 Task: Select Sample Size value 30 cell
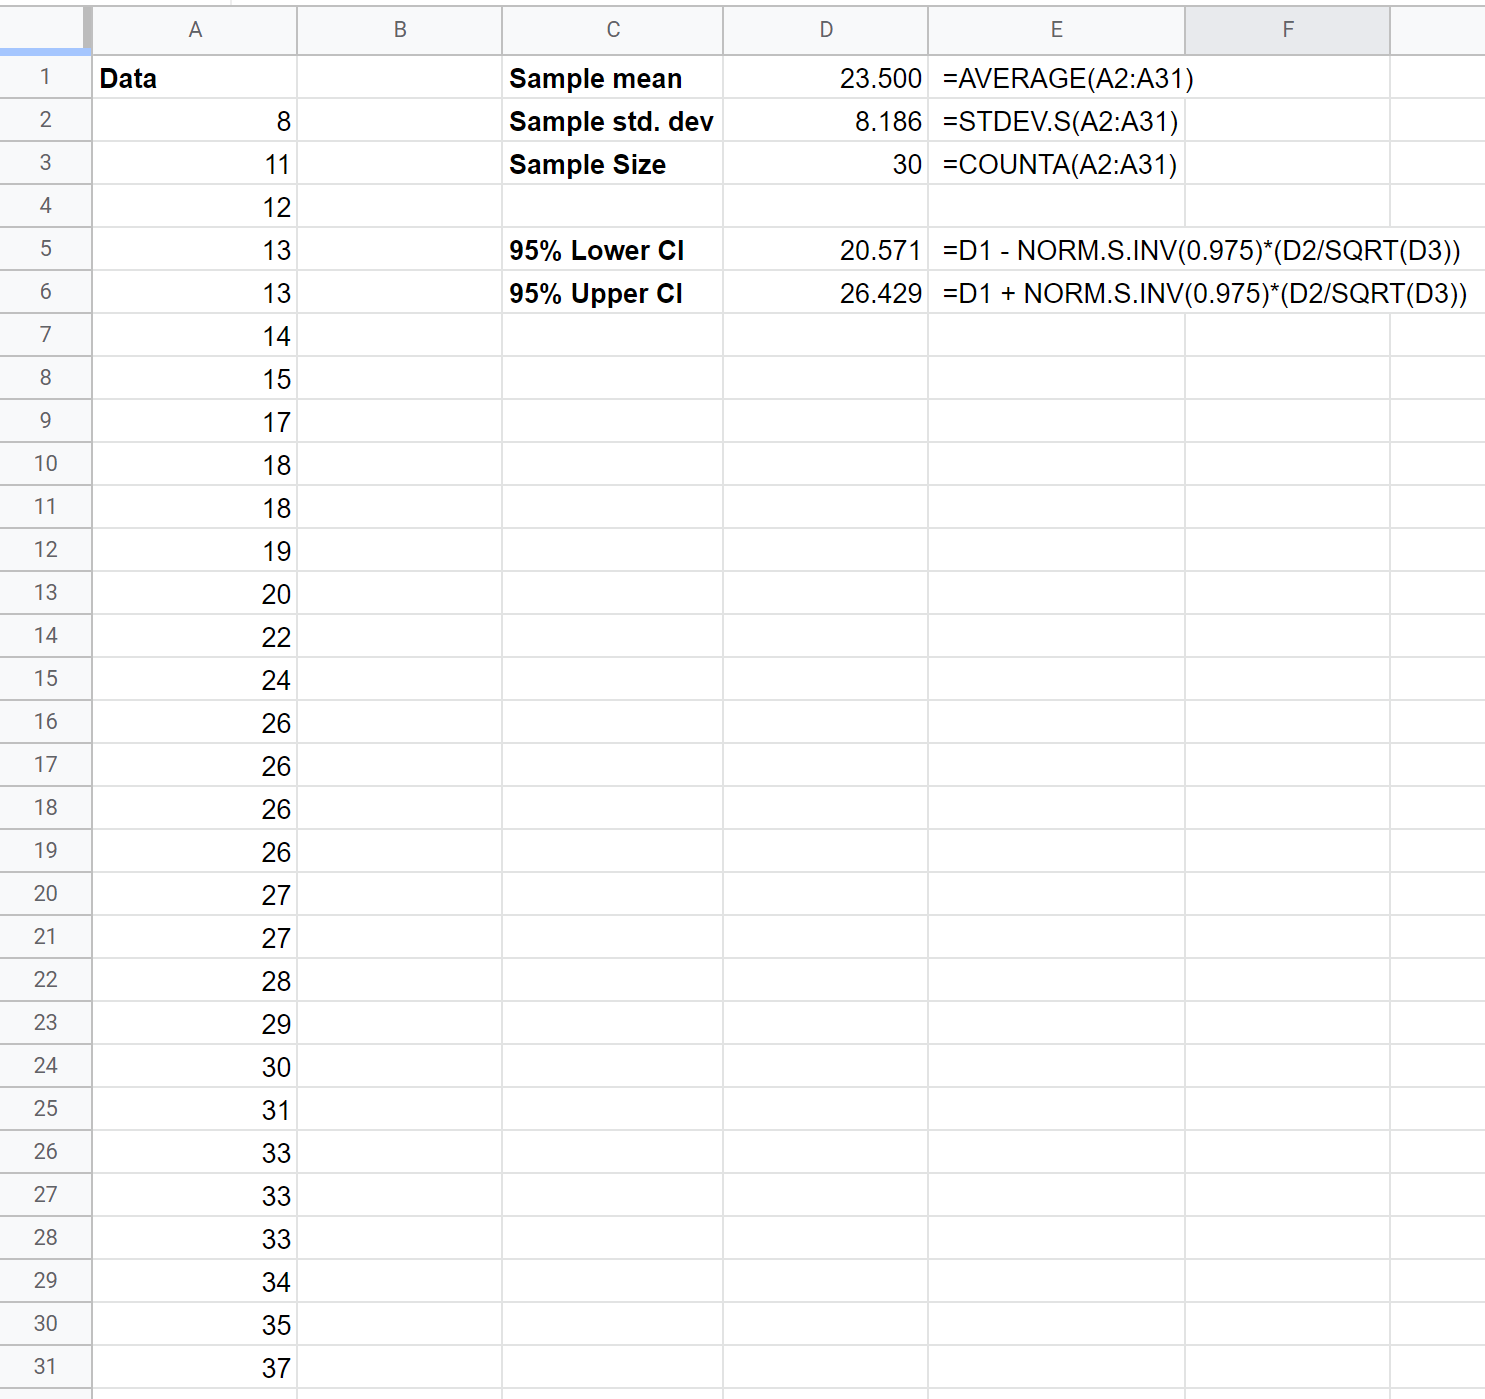[826, 165]
